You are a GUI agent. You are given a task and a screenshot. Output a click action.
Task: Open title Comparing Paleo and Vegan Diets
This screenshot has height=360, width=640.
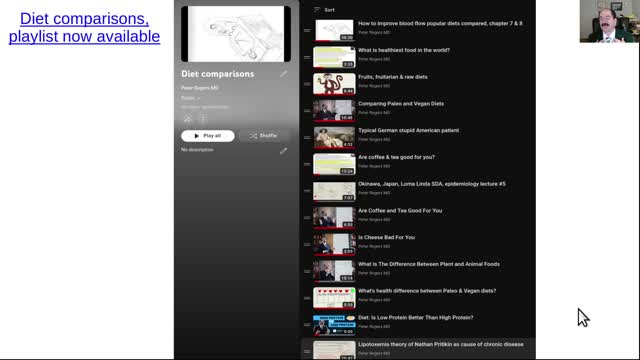401,104
